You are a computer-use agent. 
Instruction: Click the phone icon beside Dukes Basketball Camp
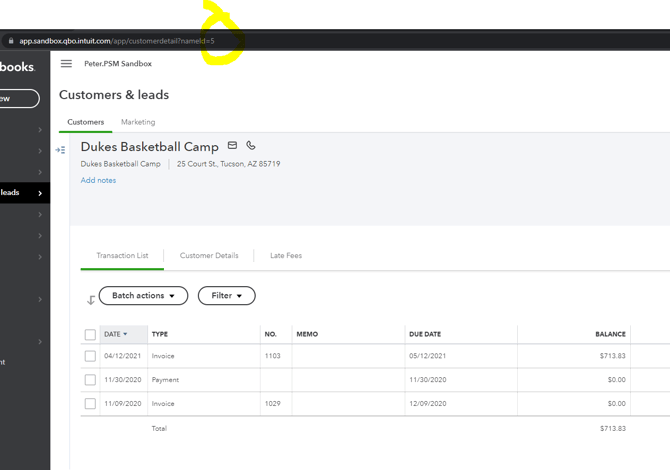tap(251, 145)
